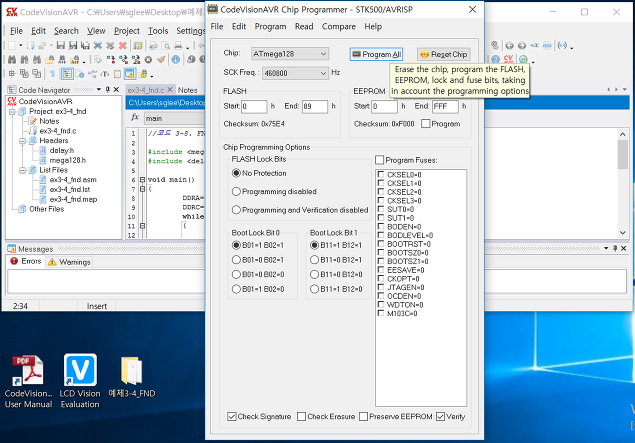Screen dimensions: 635x443
Task: Toggle the Messages panel warning icon
Action: (129, 74)
